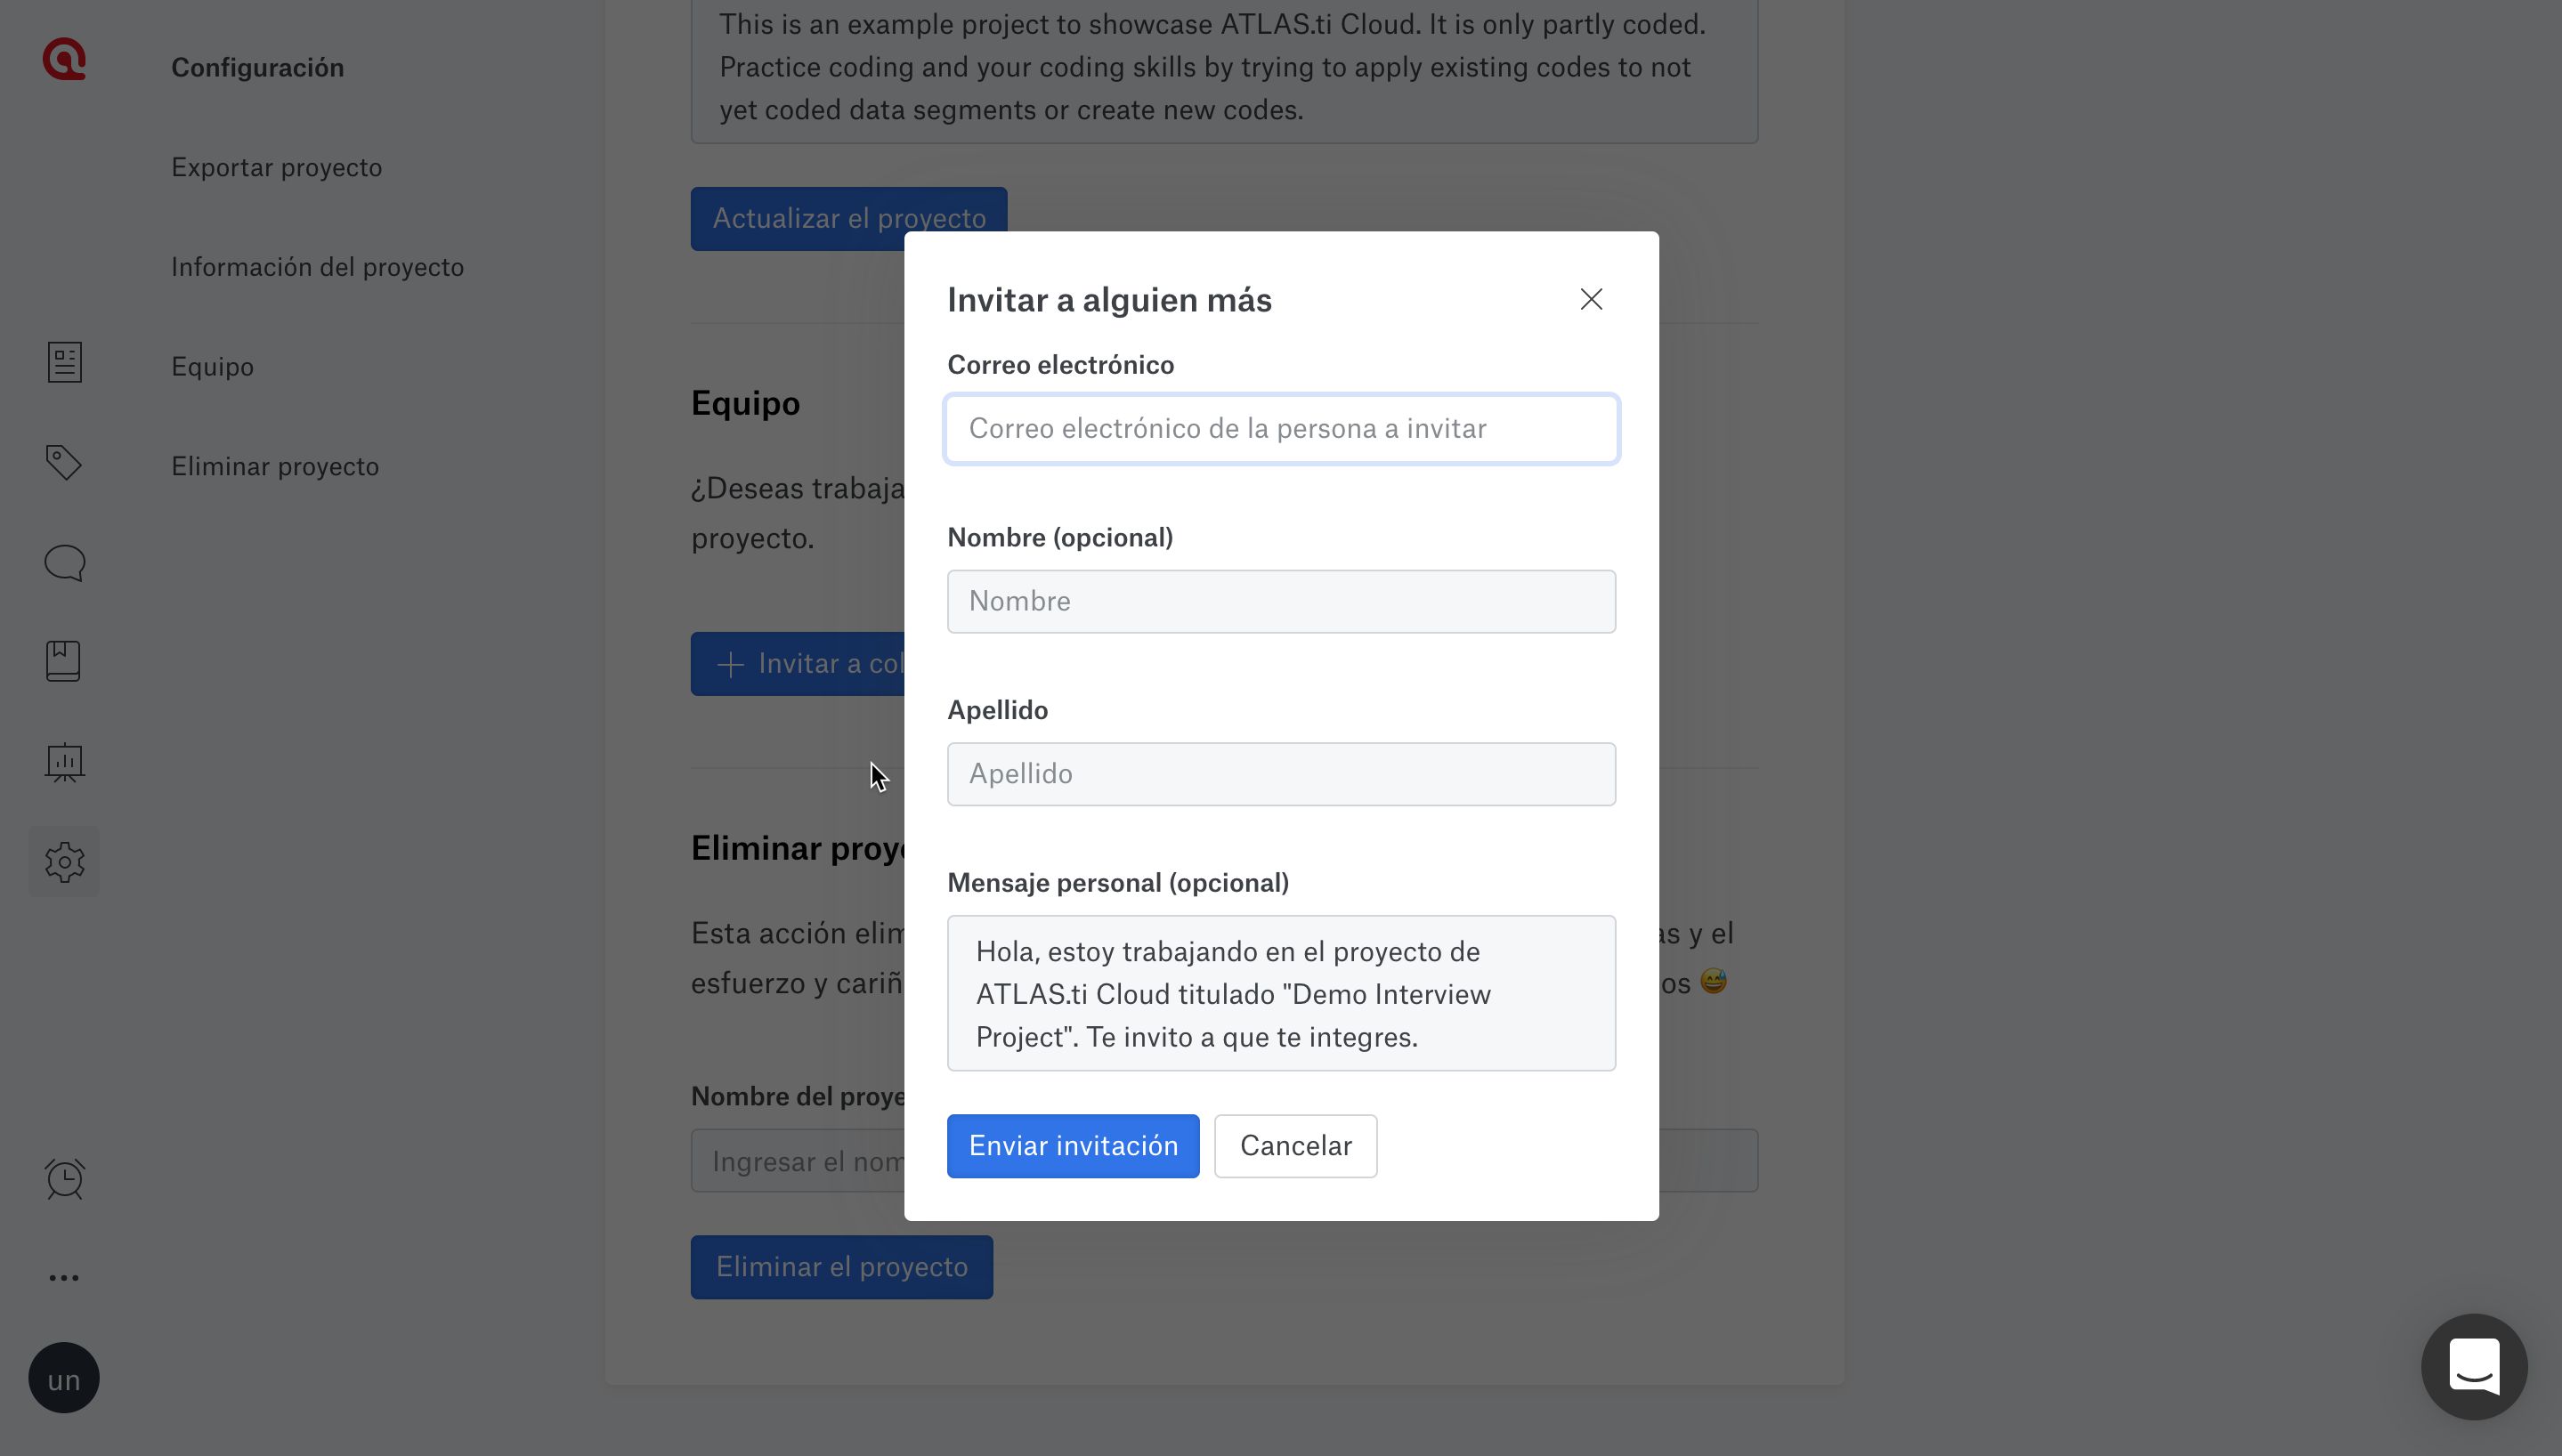
Task: Open the alarm clock history icon
Action: pos(64,1179)
